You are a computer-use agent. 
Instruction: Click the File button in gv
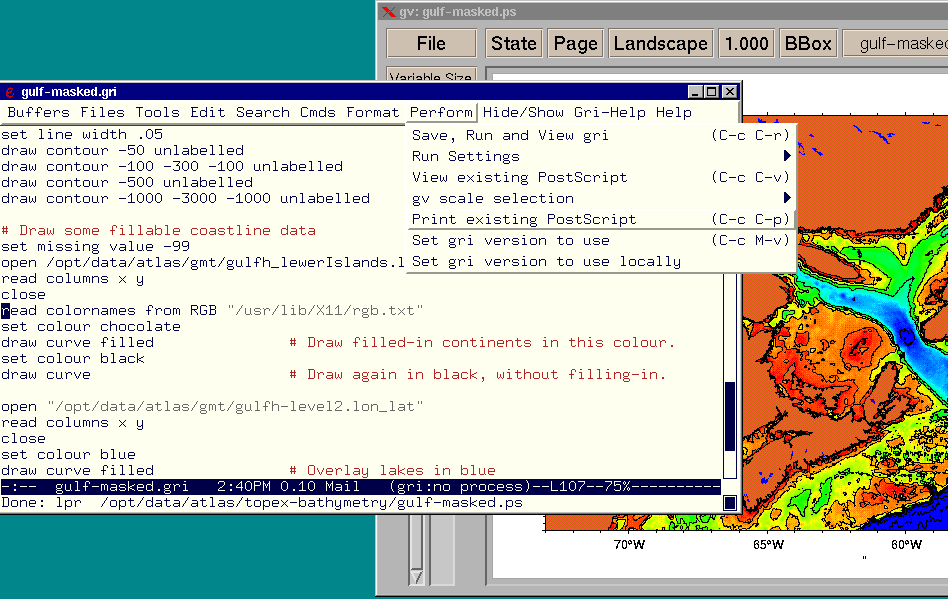431,43
